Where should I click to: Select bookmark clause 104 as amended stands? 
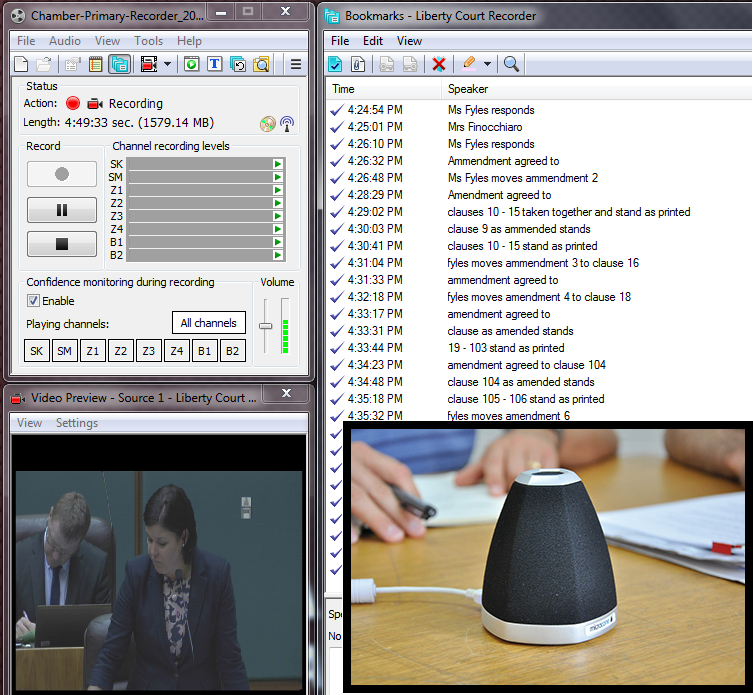[x=539, y=382]
